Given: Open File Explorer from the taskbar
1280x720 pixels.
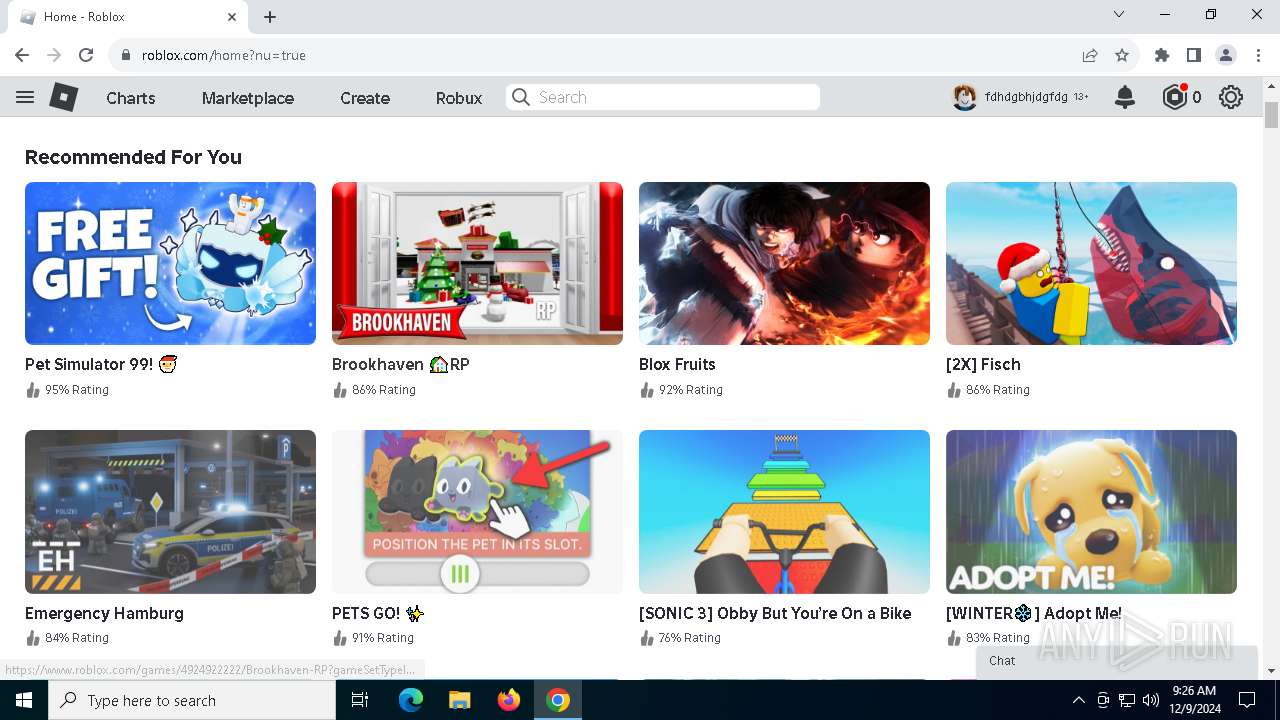Looking at the screenshot, I should pyautogui.click(x=459, y=700).
